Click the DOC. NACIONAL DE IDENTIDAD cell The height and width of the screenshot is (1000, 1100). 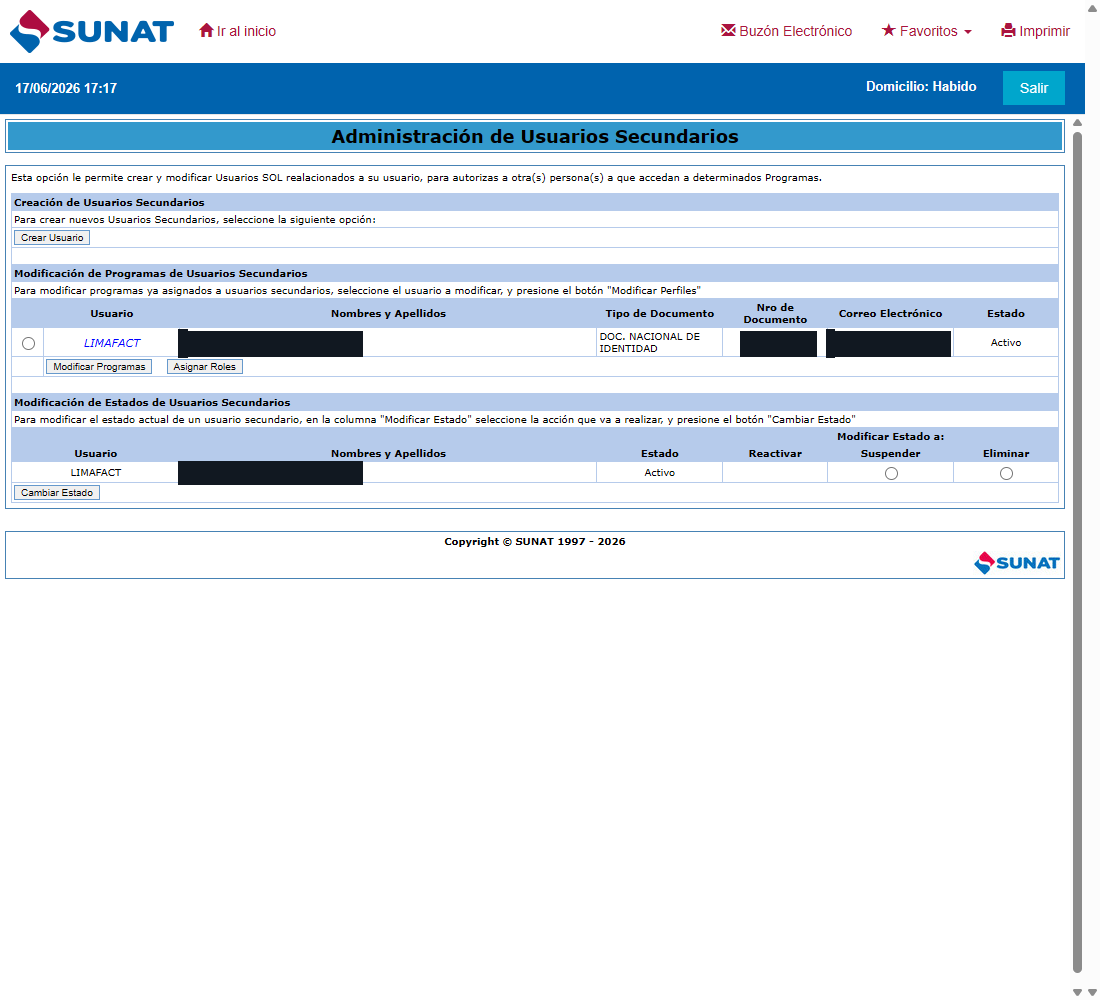[x=659, y=342]
